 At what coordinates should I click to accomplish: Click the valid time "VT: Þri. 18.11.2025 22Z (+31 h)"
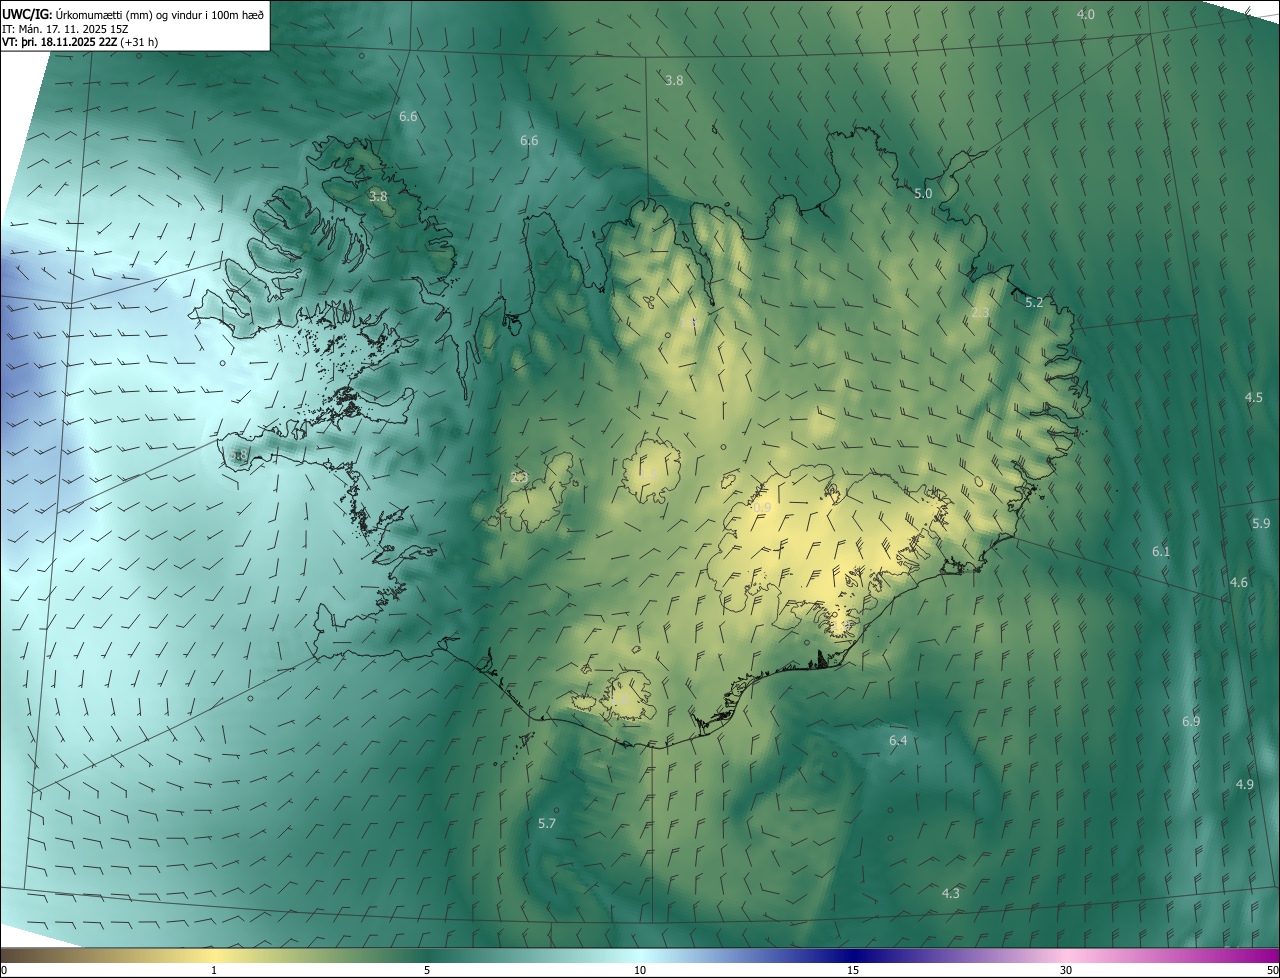click(80, 42)
